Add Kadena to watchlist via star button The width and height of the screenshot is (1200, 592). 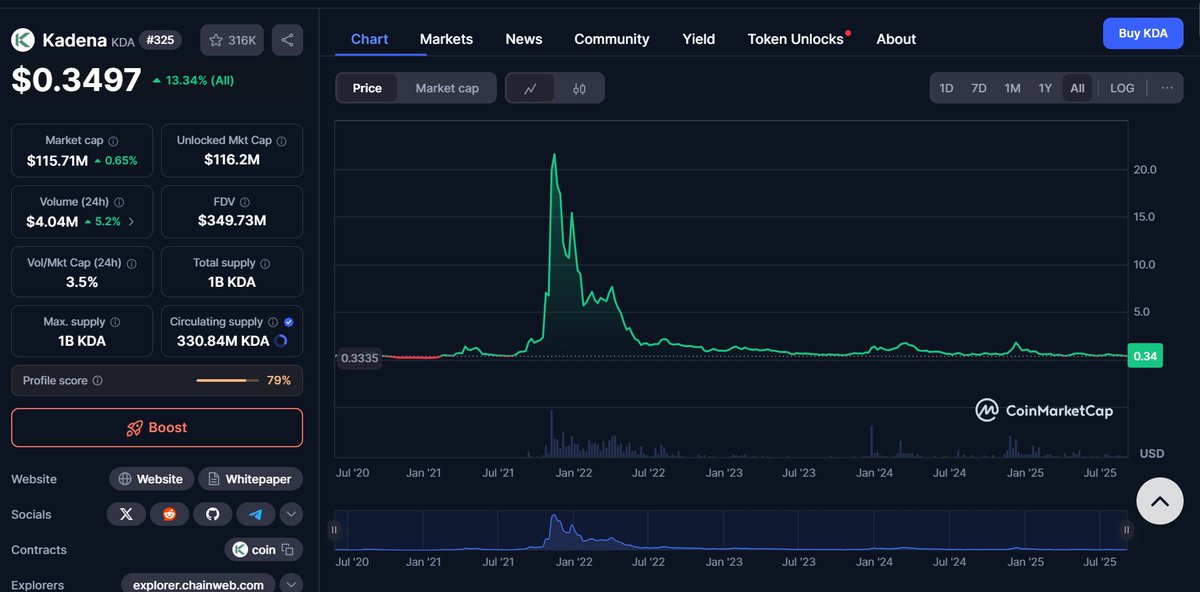(232, 40)
